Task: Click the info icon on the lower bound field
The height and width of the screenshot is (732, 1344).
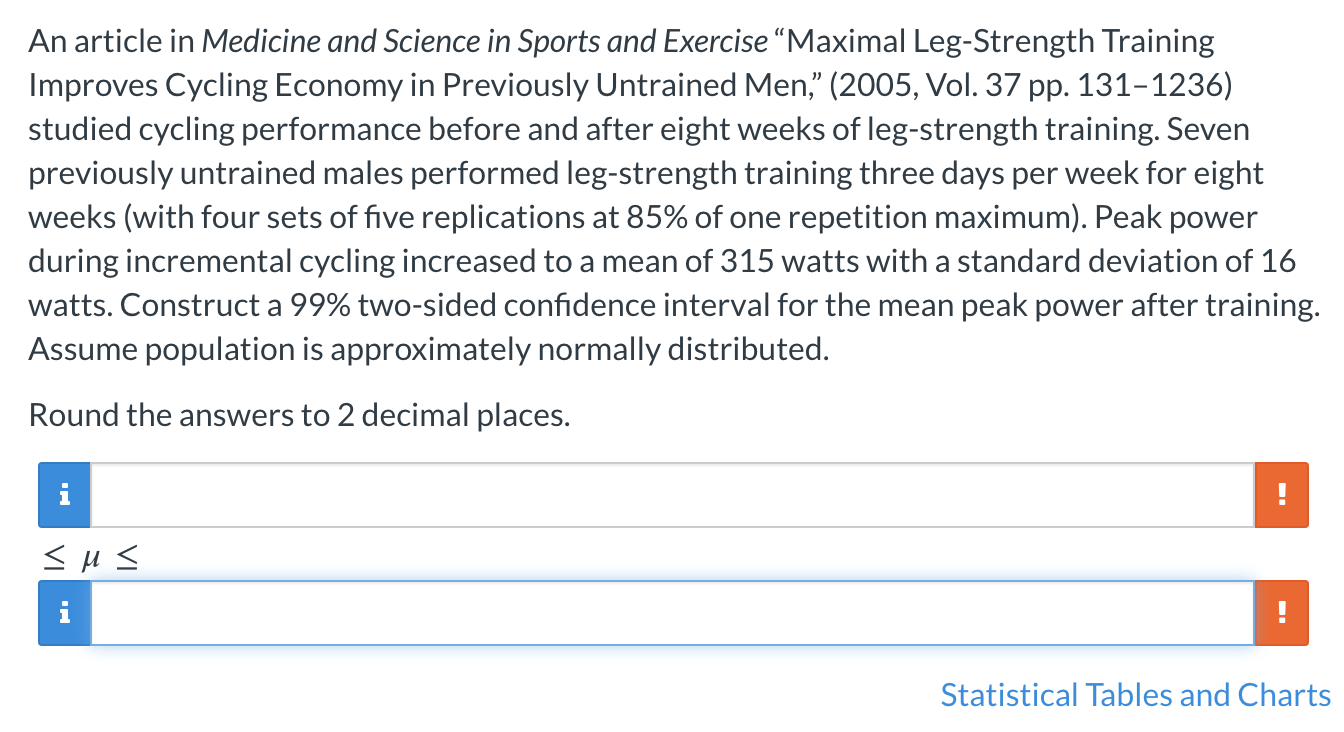Action: click(x=63, y=494)
